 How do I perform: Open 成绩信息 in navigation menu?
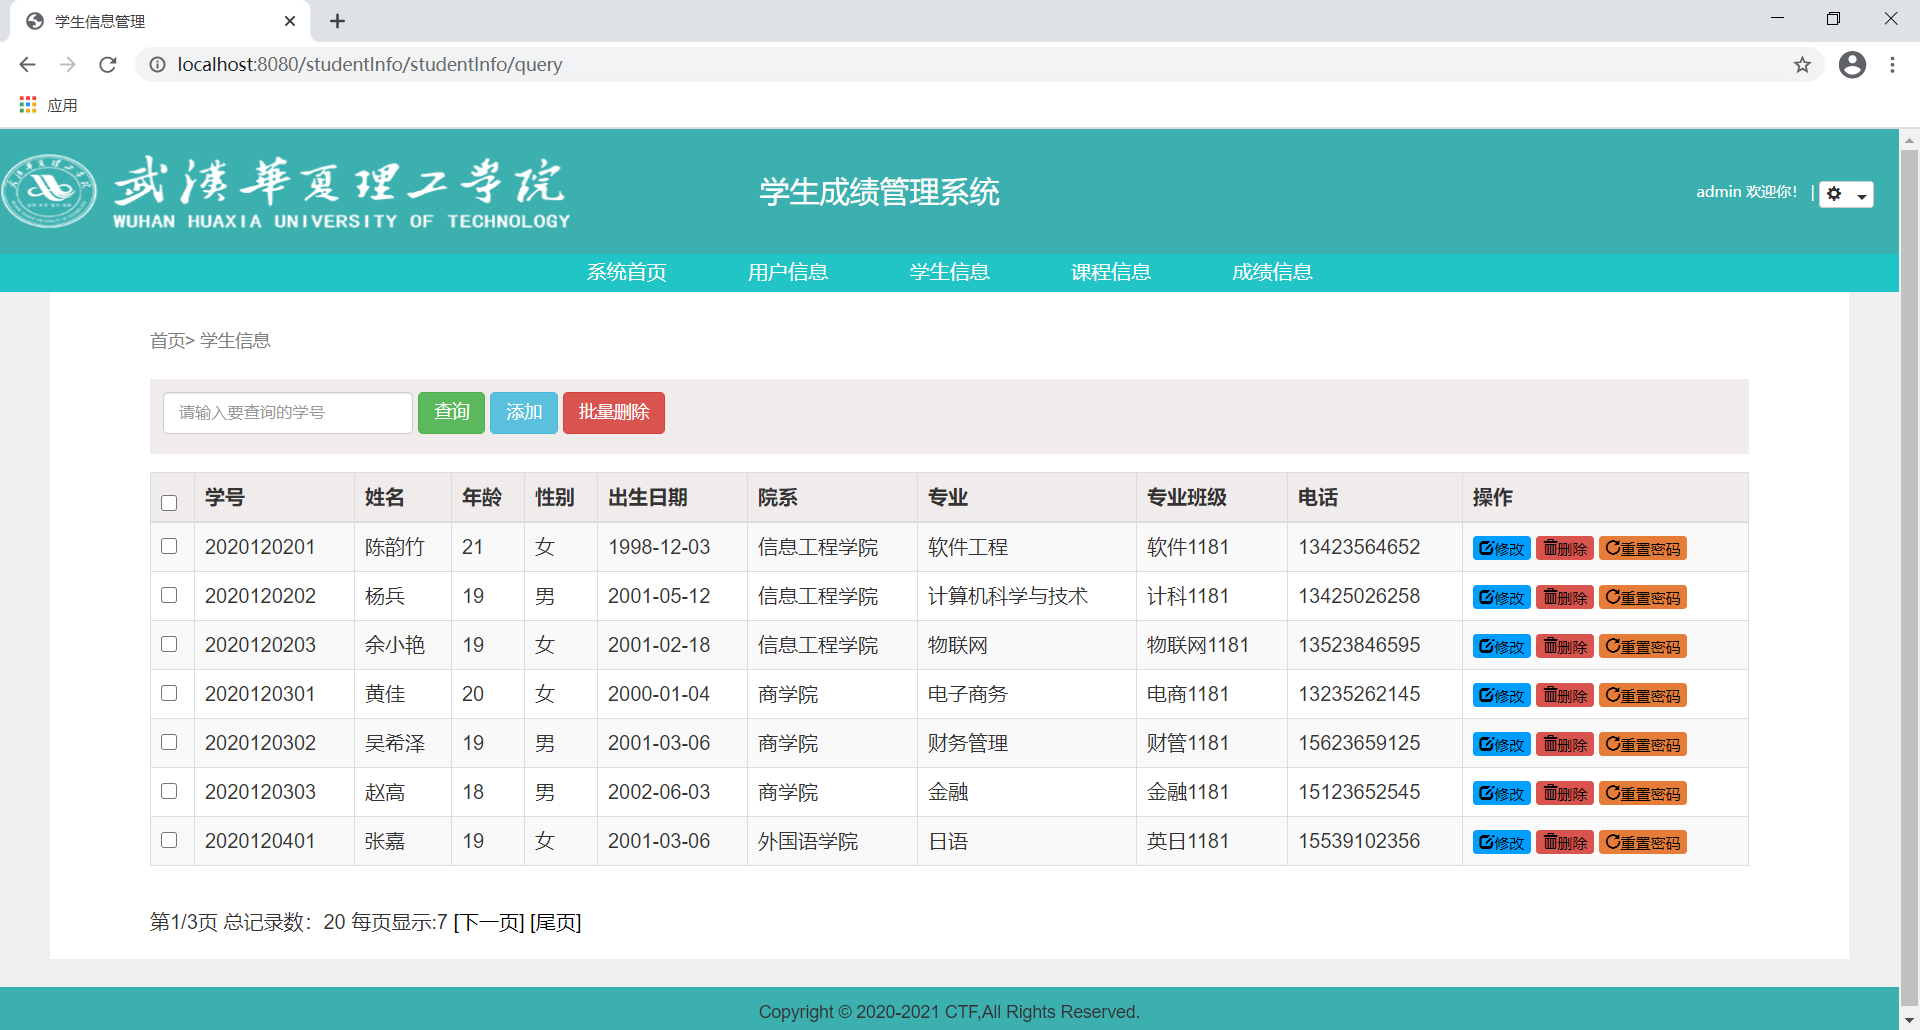click(1272, 272)
